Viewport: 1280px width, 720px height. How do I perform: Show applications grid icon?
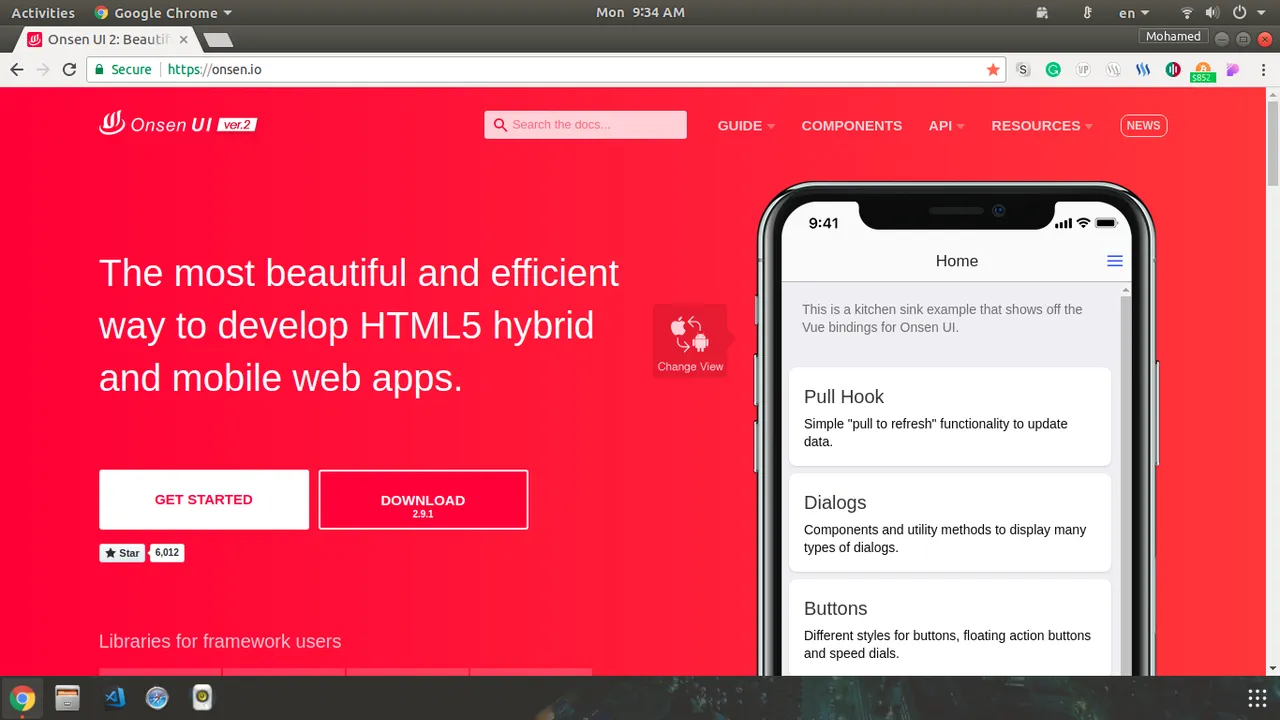click(1257, 697)
